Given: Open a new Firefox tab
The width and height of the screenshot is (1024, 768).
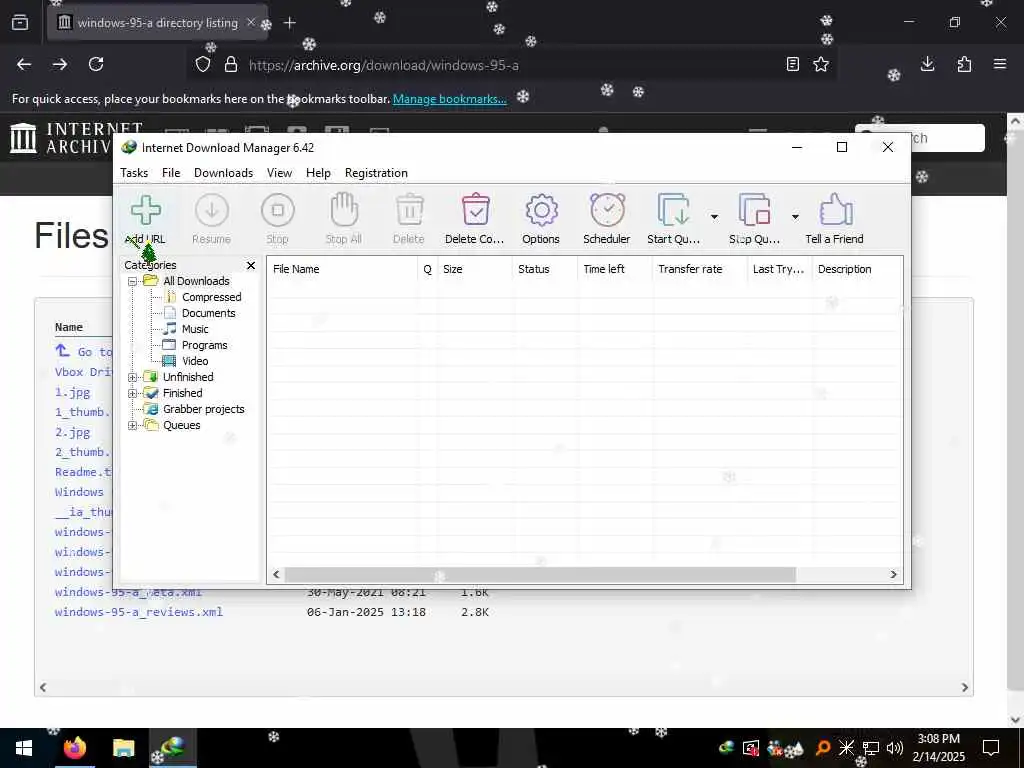Looking at the screenshot, I should [x=290, y=23].
